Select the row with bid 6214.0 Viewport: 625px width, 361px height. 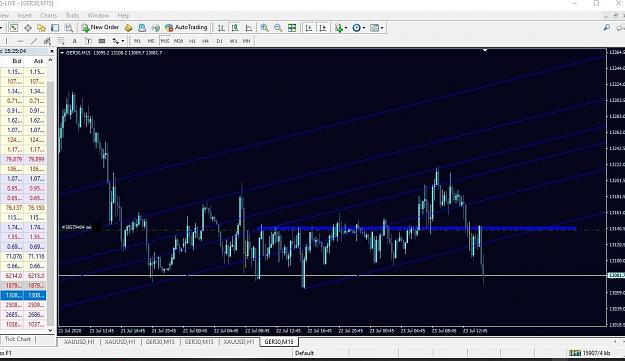coord(23,276)
